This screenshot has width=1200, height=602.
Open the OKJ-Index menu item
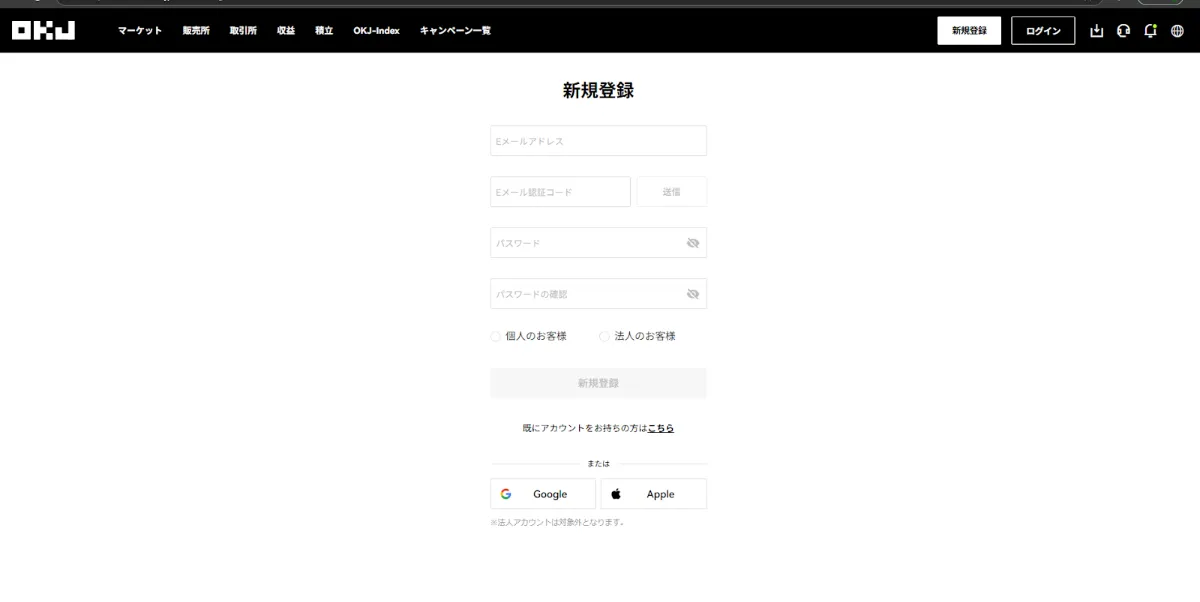(376, 31)
